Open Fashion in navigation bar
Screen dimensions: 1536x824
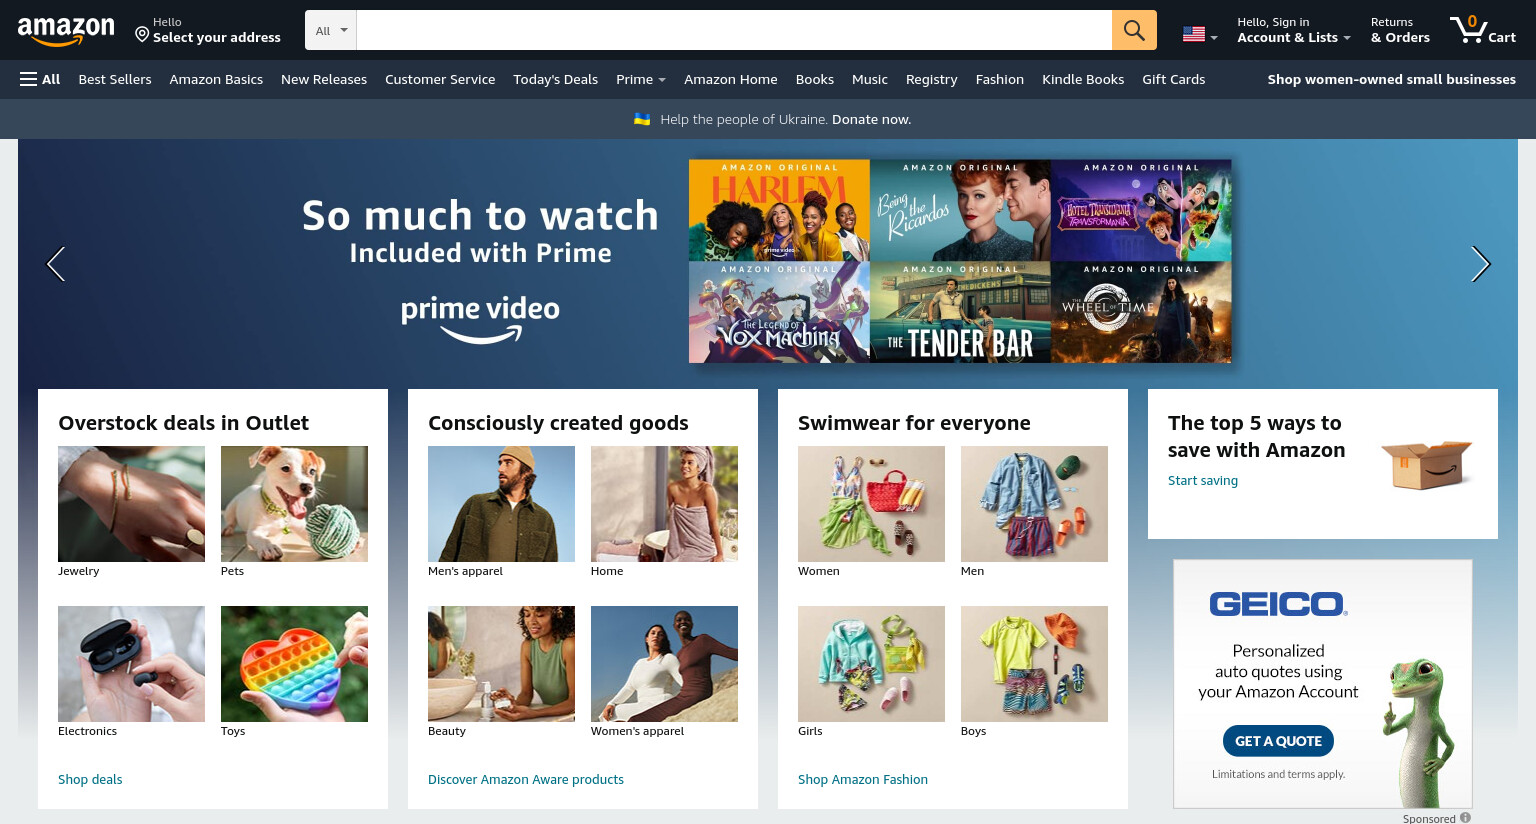click(x=1000, y=79)
